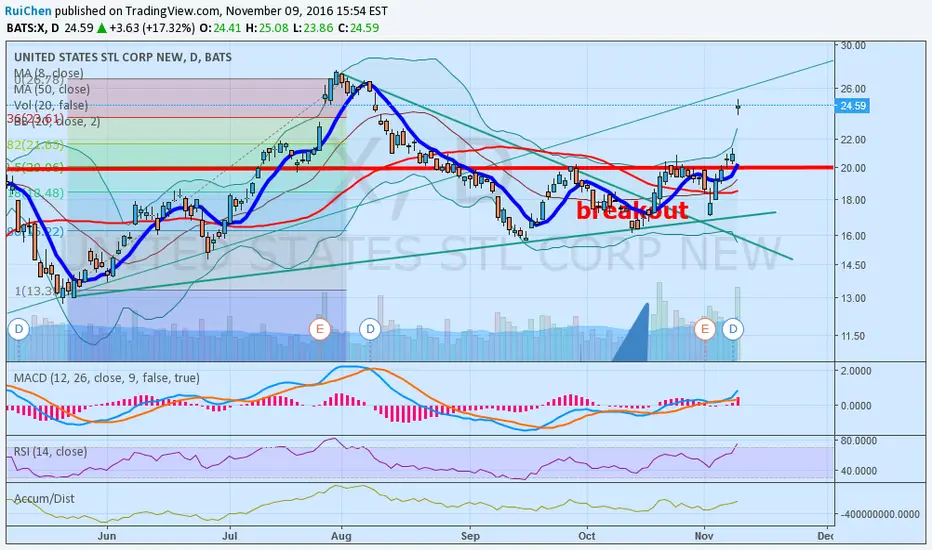
Task: Click the earnings E marker before August
Action: (x=320, y=329)
